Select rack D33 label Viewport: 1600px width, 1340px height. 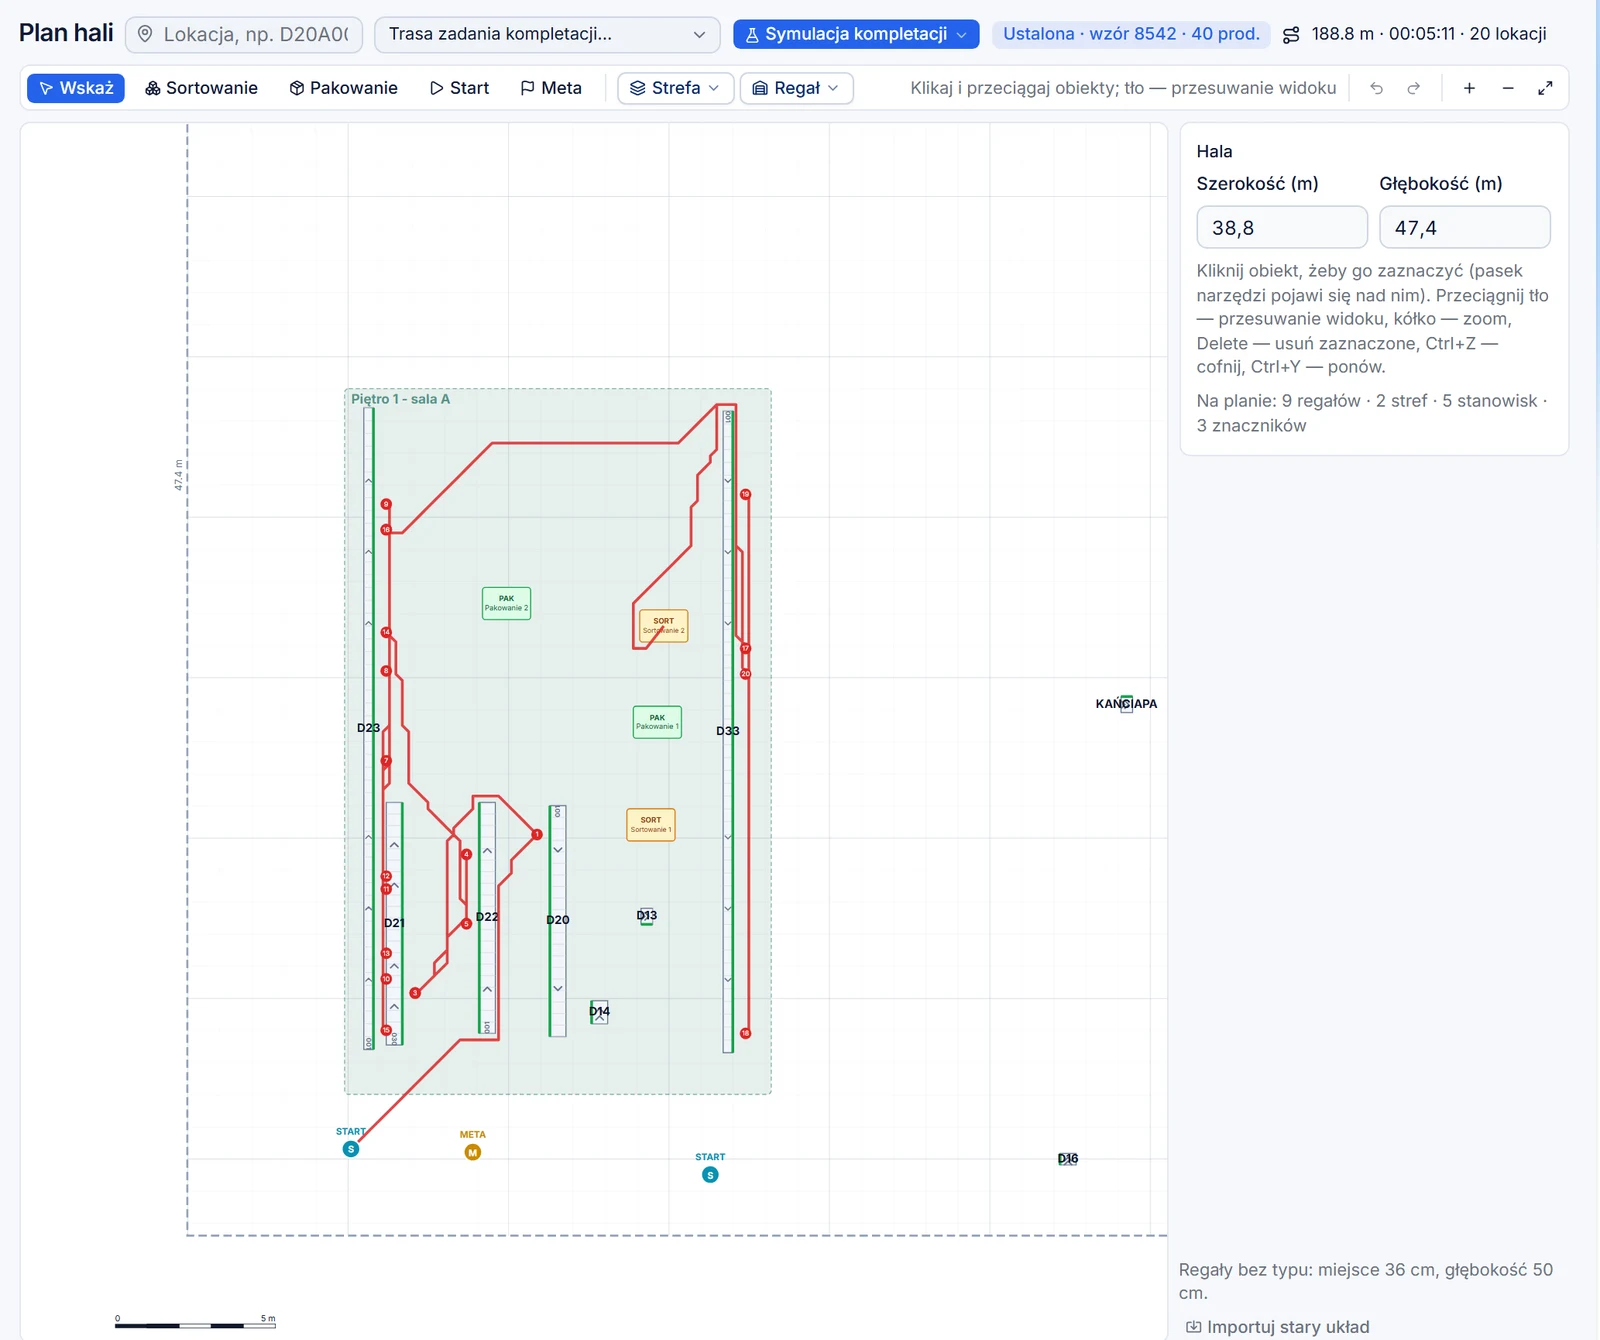[x=728, y=731]
